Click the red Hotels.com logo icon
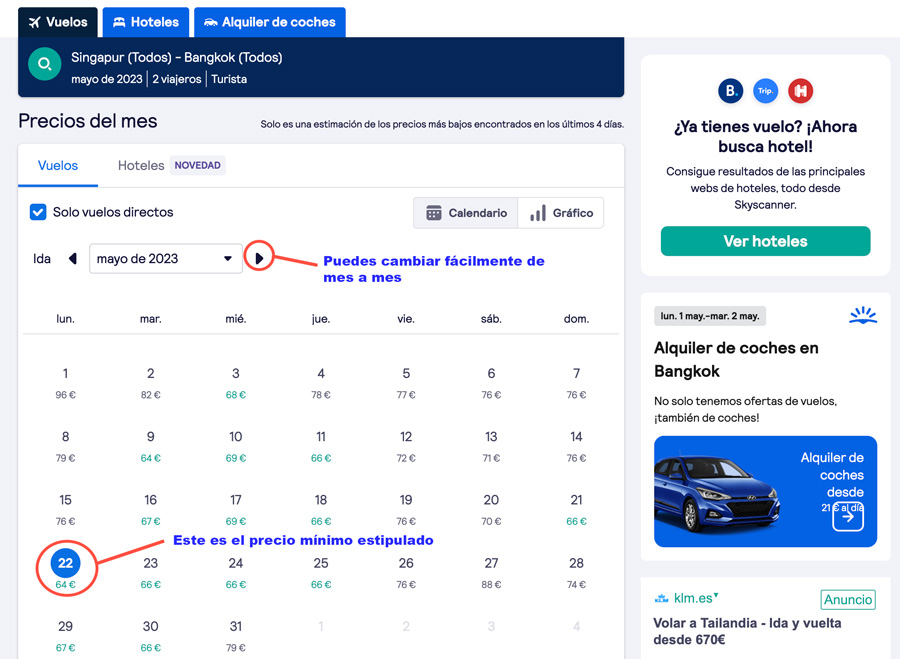Image resolution: width=900 pixels, height=659 pixels. click(x=800, y=91)
